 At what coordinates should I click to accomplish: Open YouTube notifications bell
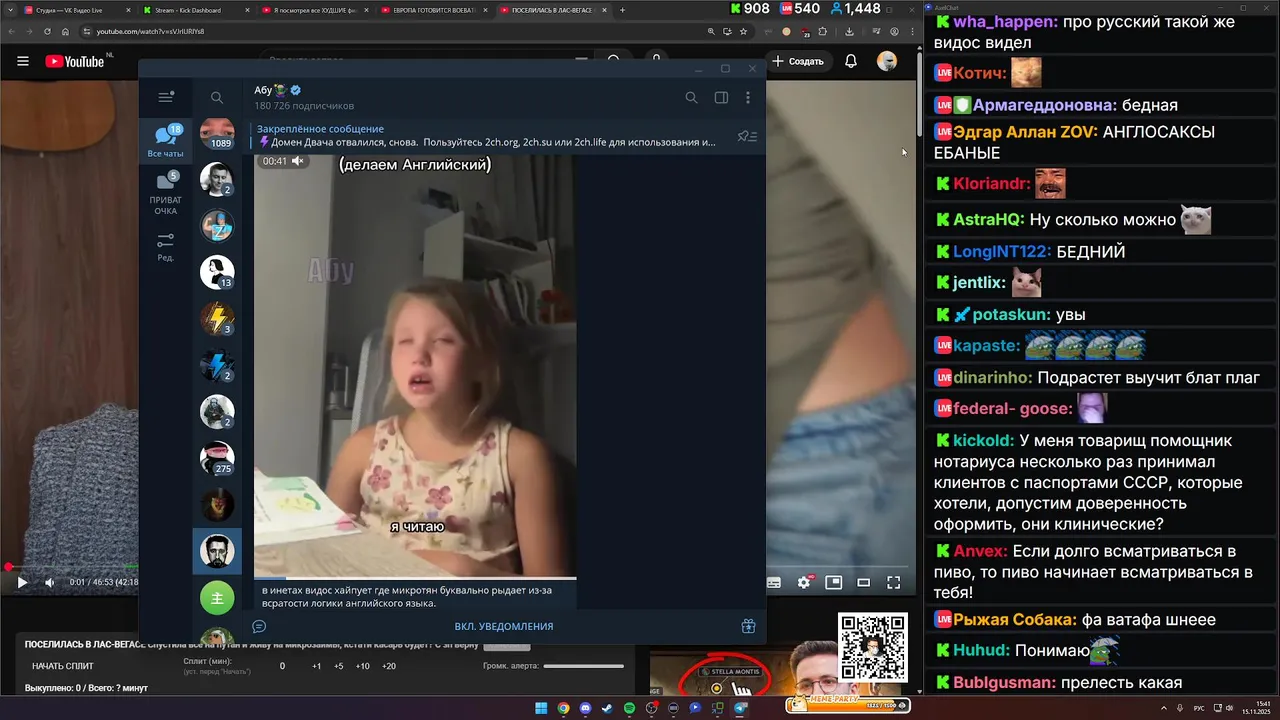click(851, 61)
